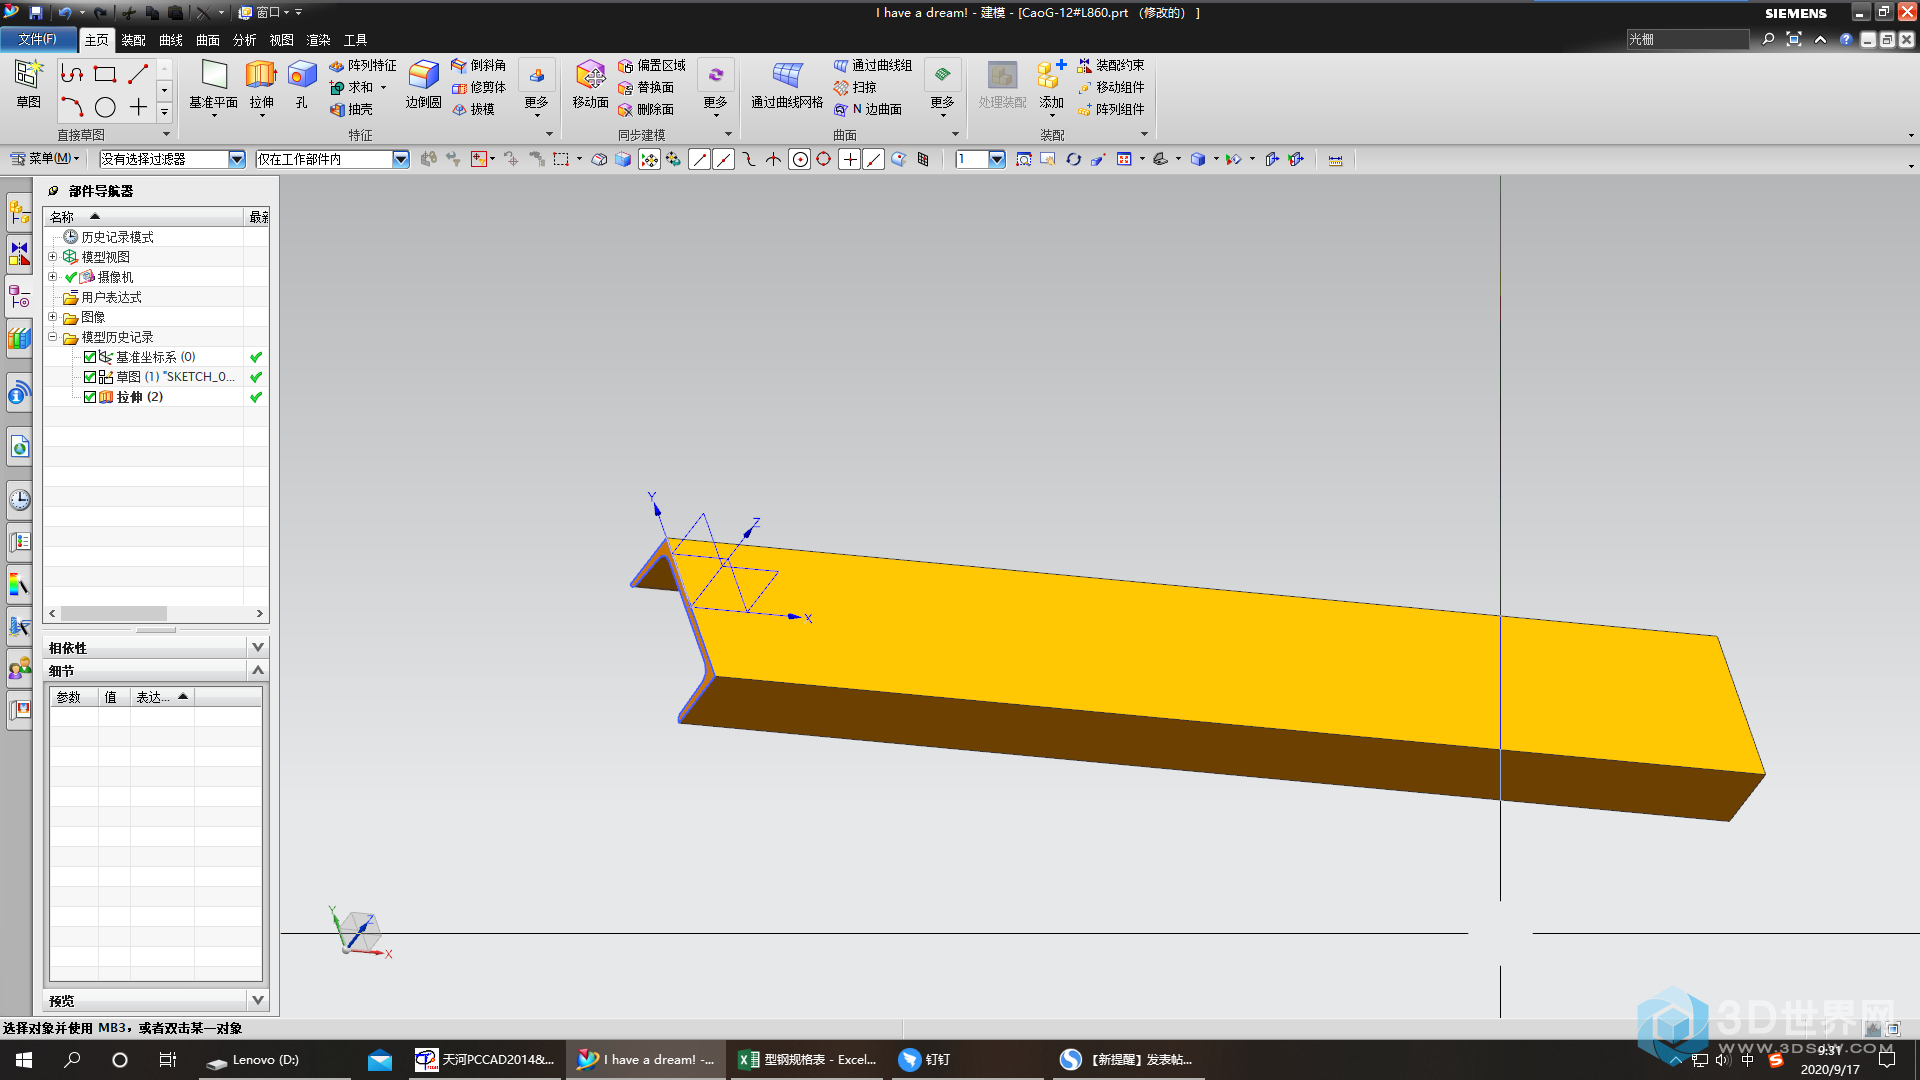Viewport: 1920px width, 1080px height.
Task: Open the Roles sidebar tab
Action: 19,668
